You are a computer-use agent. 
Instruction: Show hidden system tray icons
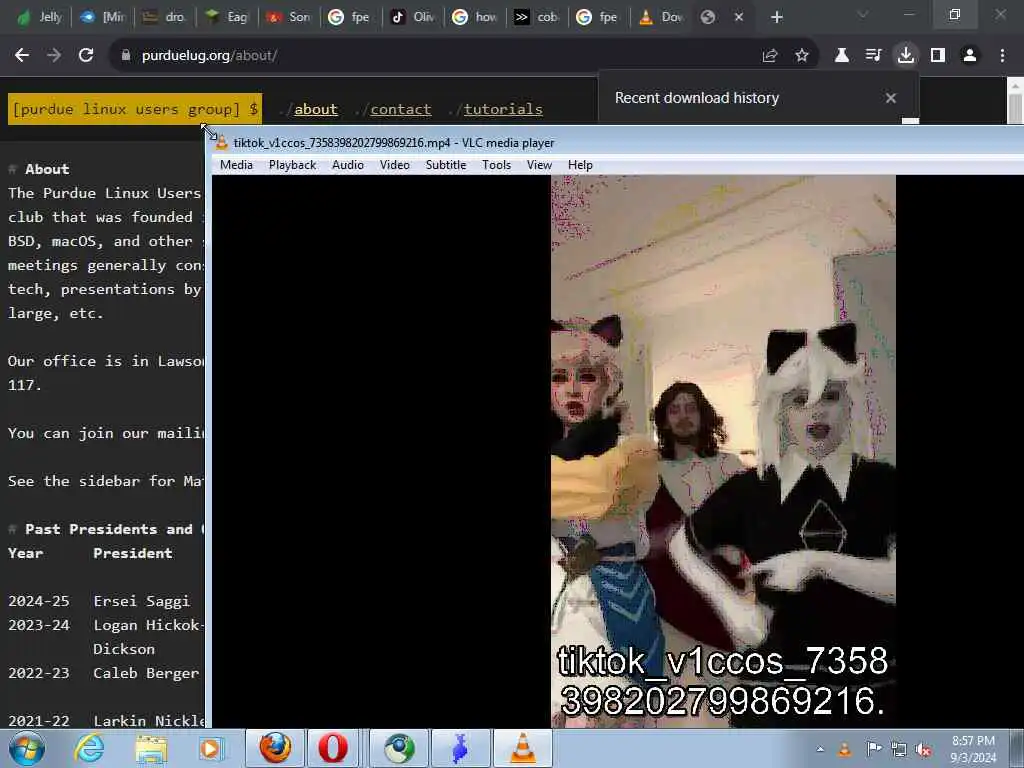[820, 749]
